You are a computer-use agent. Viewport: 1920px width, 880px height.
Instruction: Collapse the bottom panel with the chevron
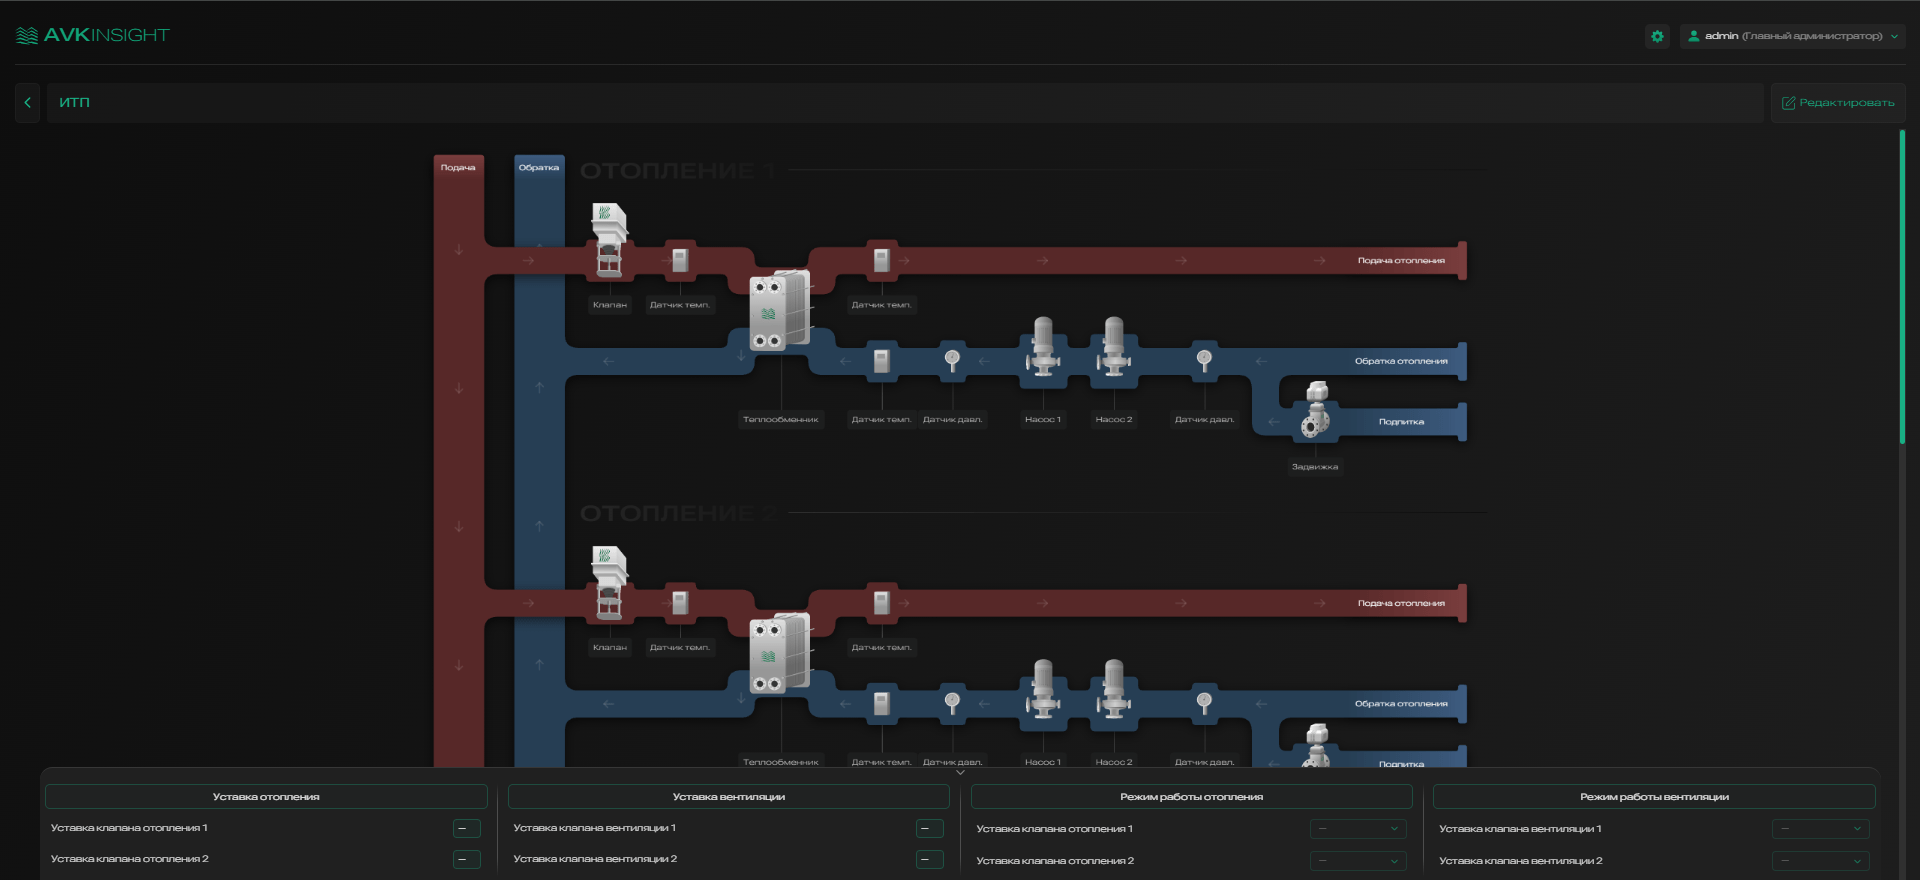click(x=960, y=772)
